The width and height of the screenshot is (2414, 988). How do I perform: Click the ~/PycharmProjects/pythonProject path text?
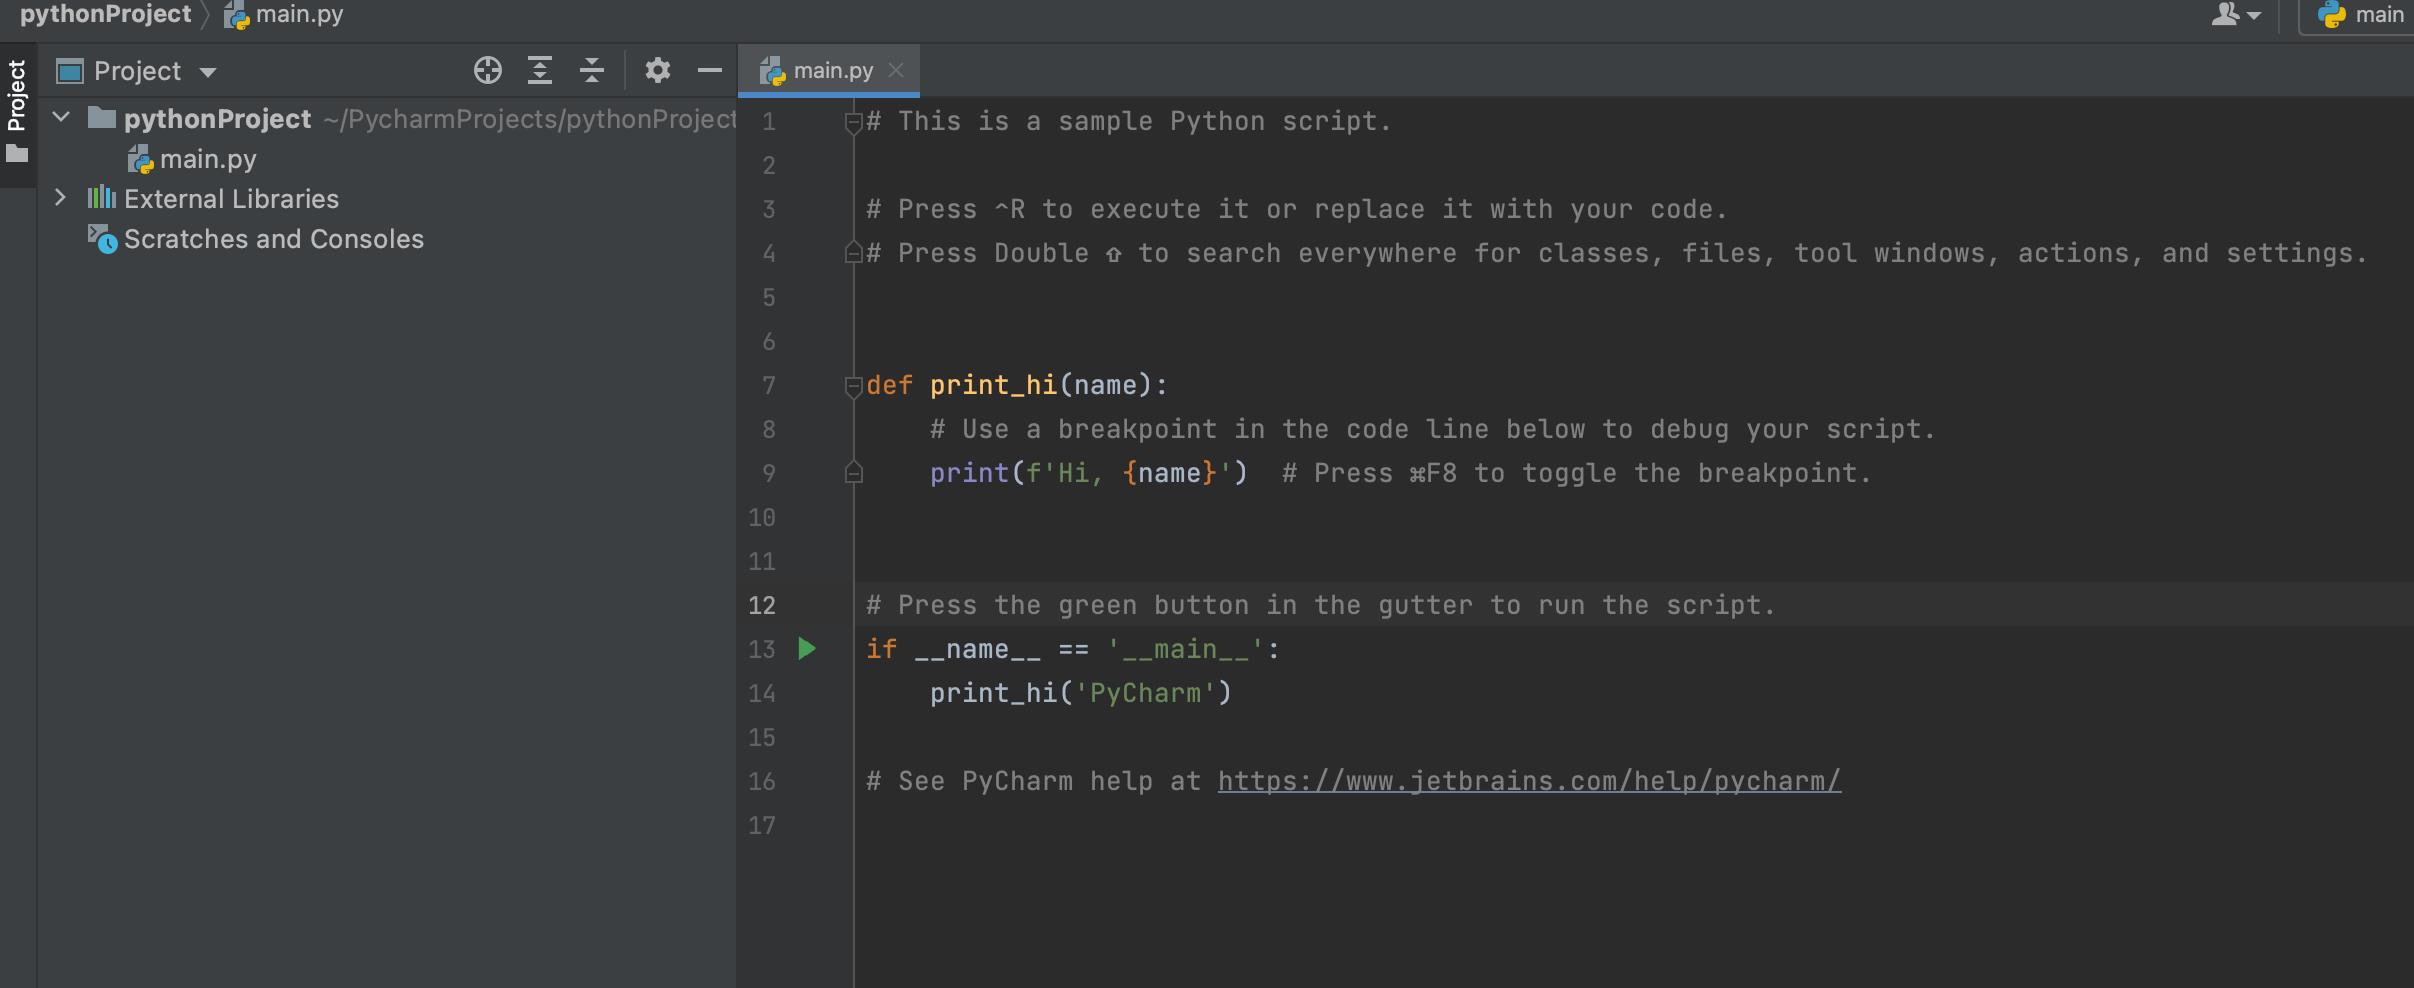(530, 119)
